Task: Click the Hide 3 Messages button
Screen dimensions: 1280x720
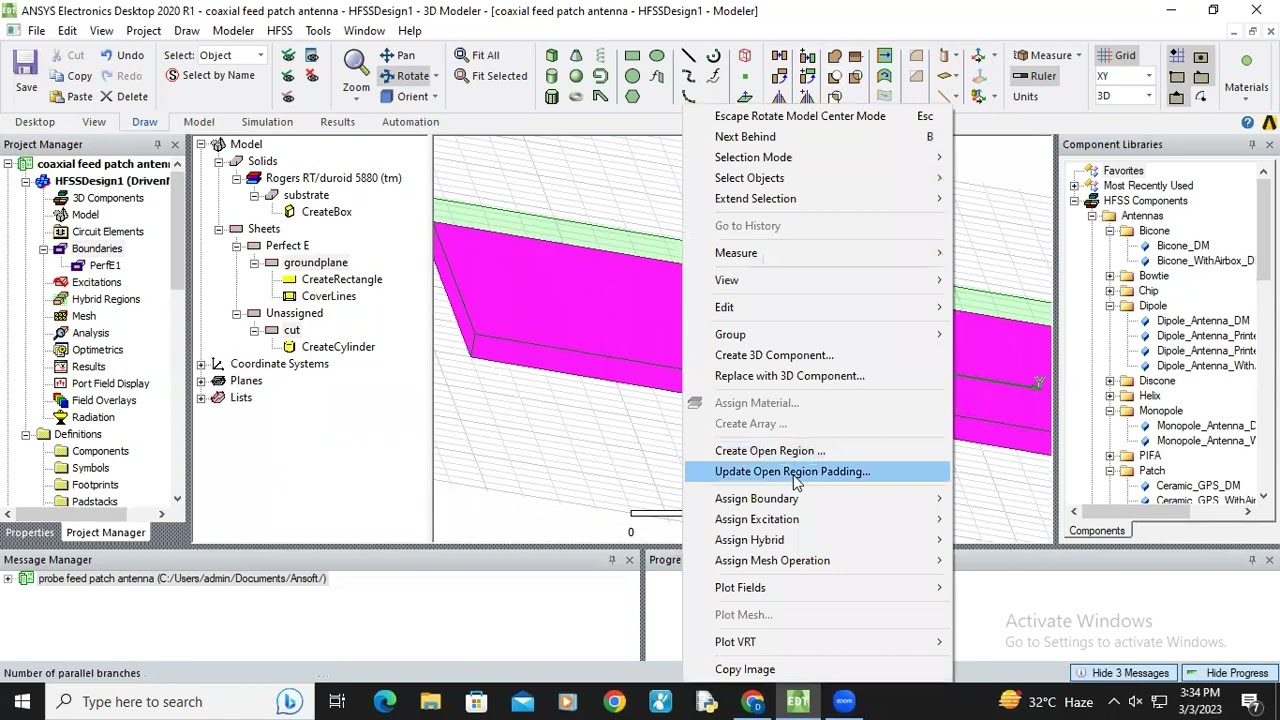Action: tap(1122, 673)
